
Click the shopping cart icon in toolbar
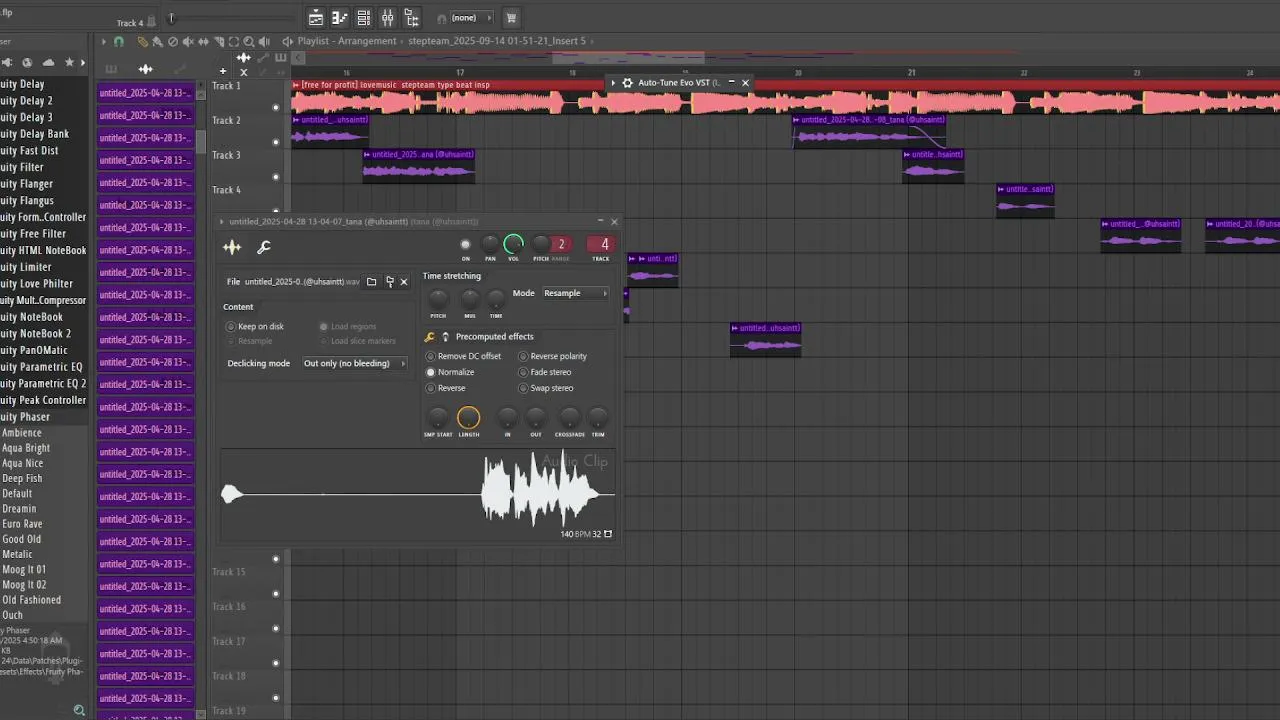(511, 18)
